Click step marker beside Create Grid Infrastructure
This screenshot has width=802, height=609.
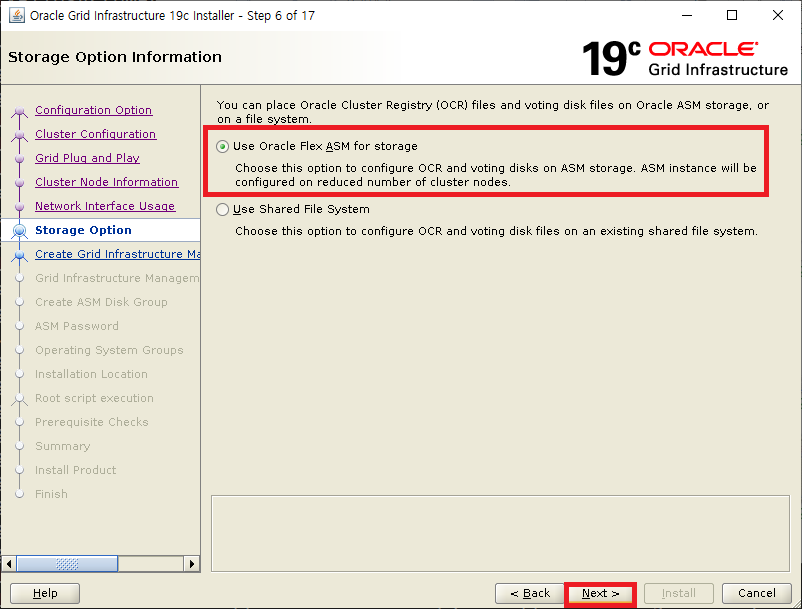[19, 256]
